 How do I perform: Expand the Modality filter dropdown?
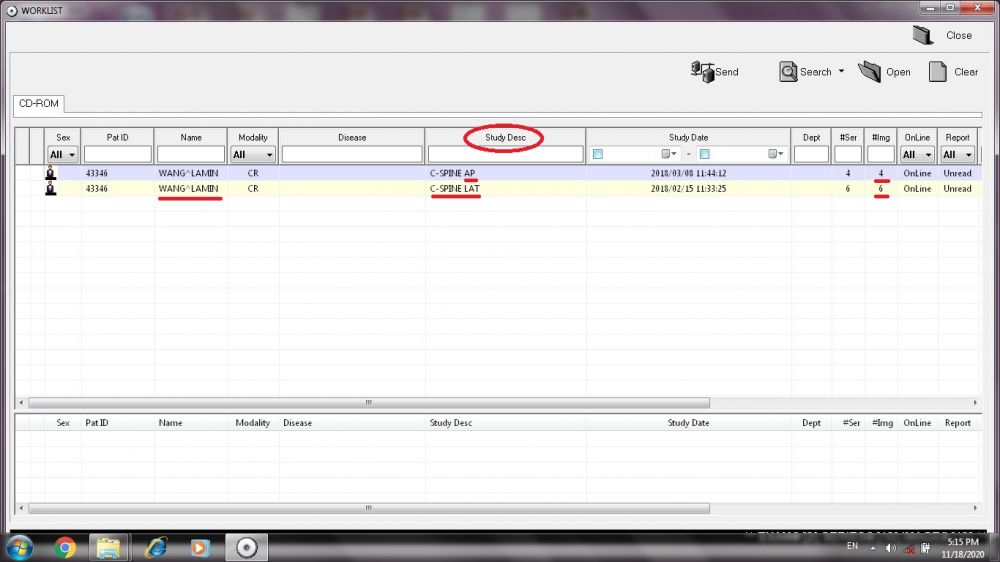pos(269,155)
